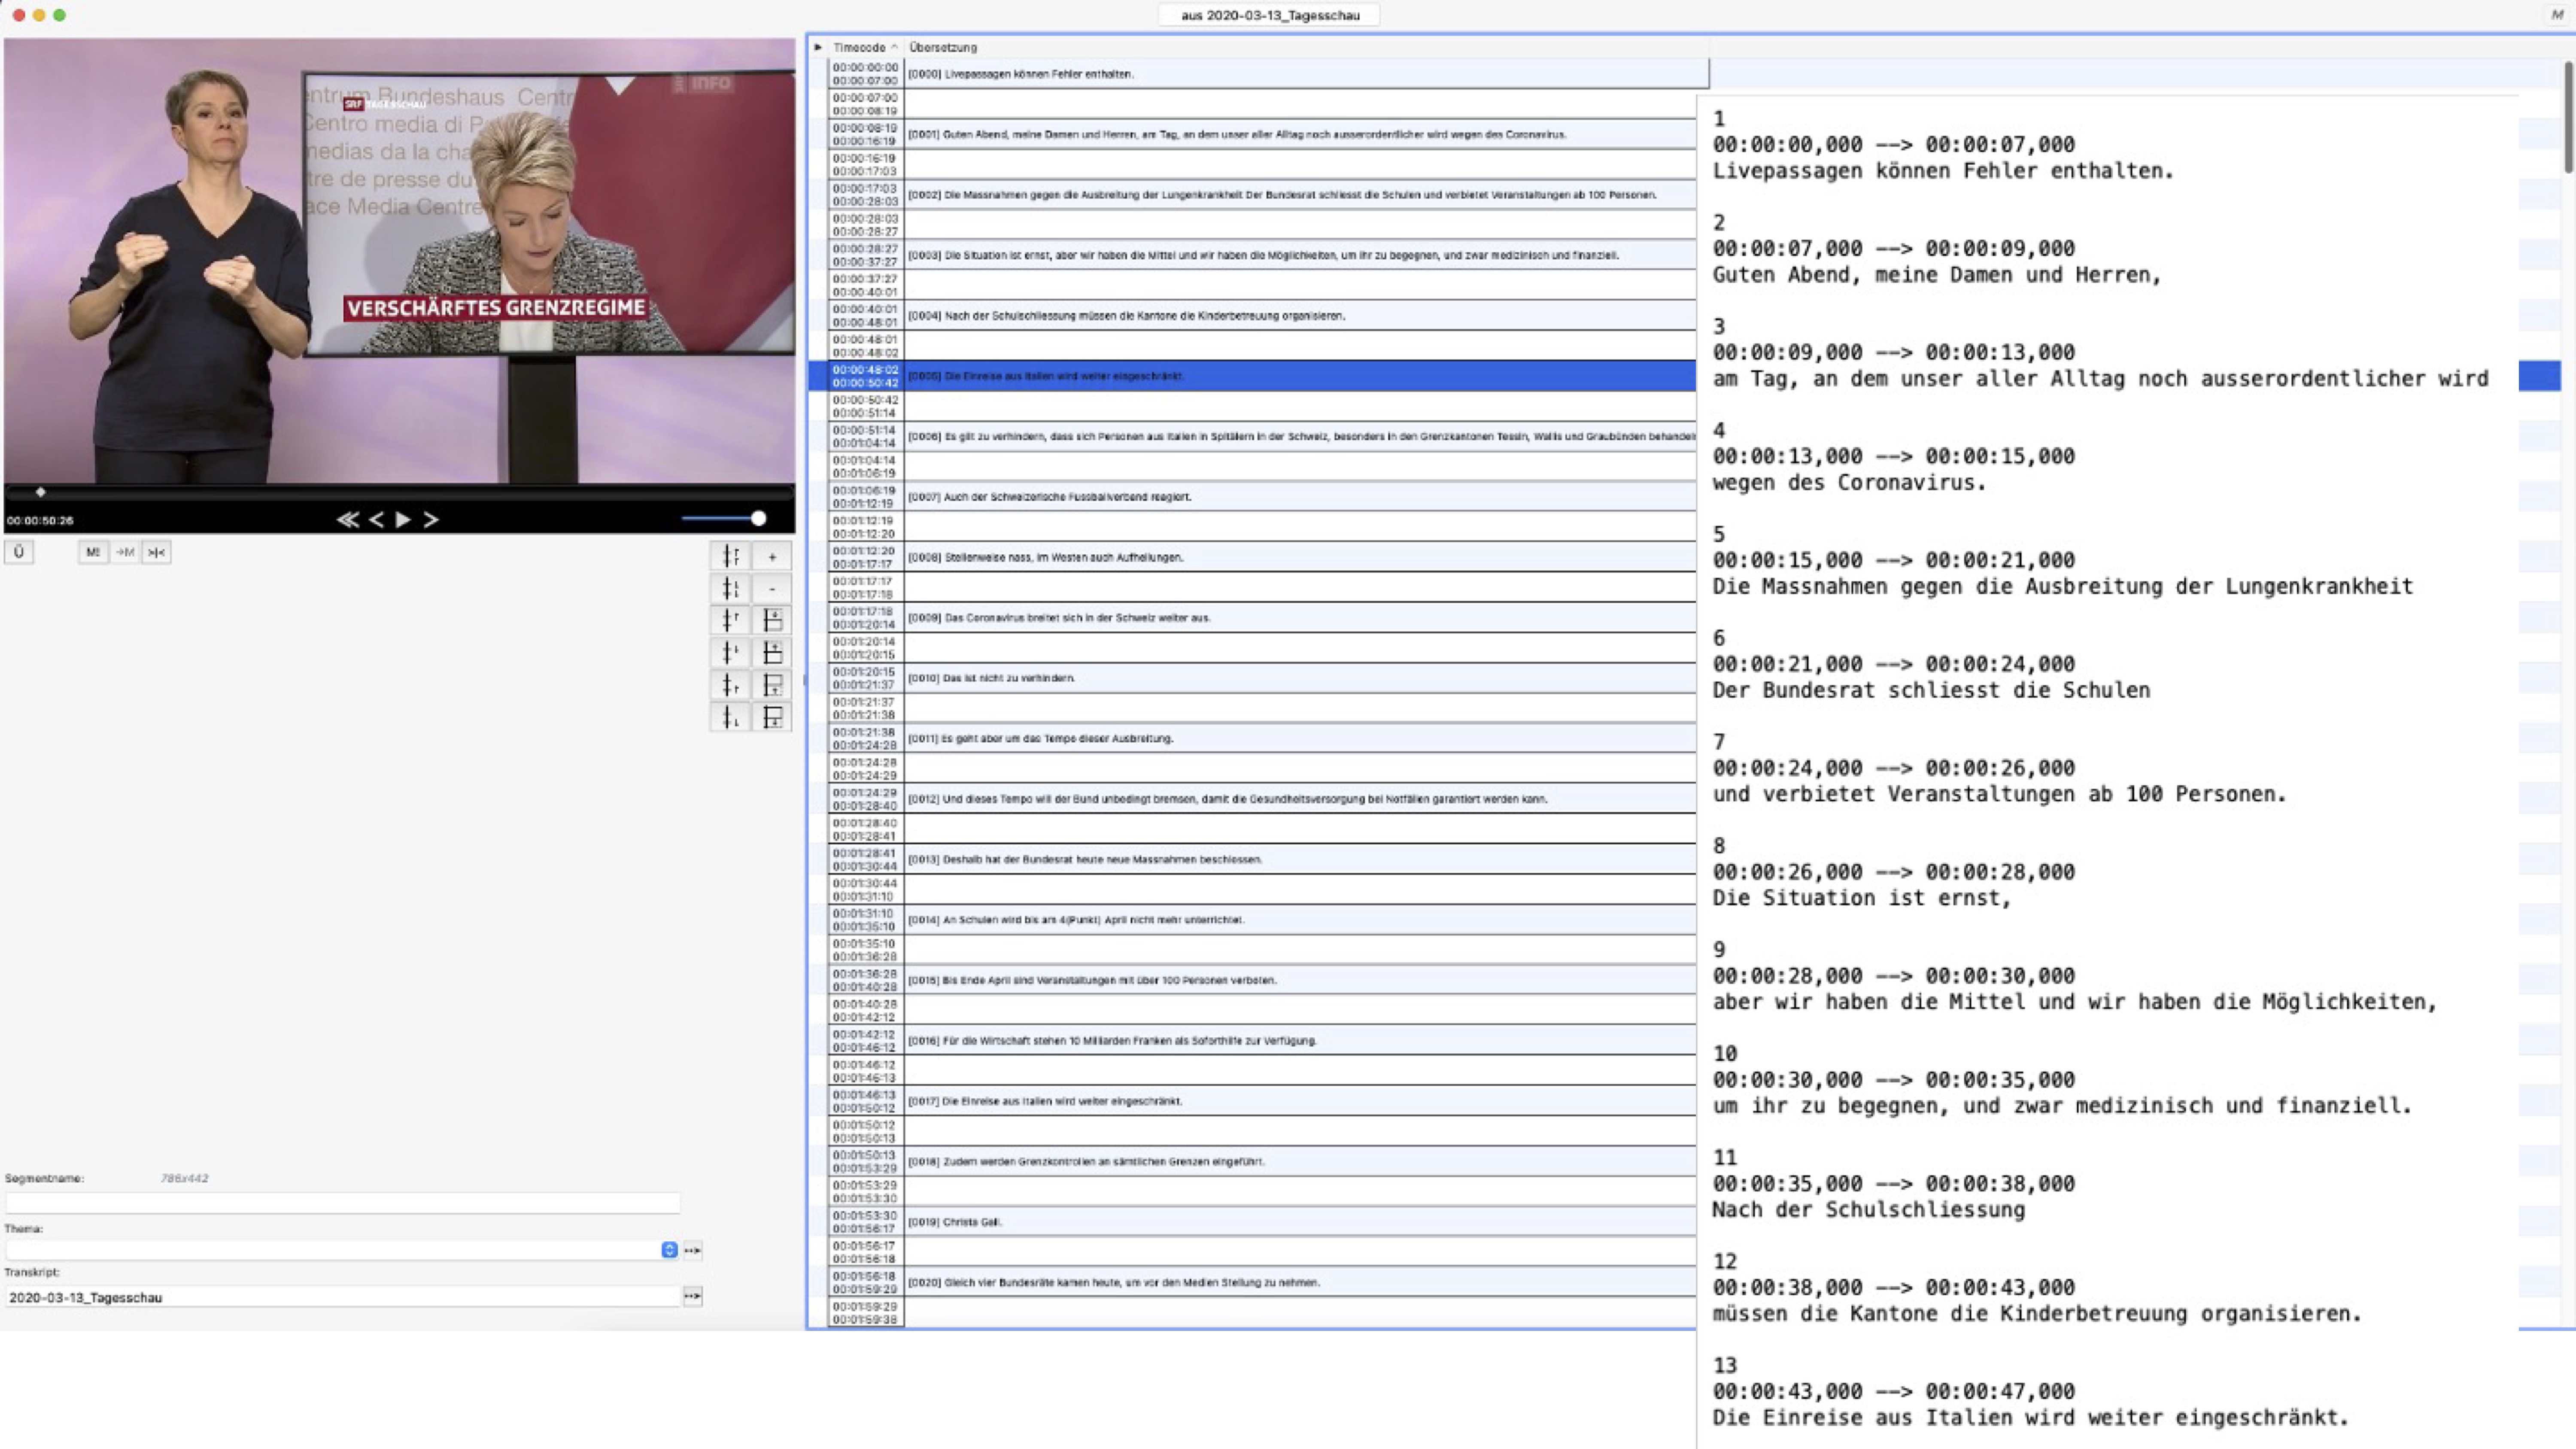Click the Ü button below video
Image resolution: width=2576 pixels, height=1449 pixels.
19,552
